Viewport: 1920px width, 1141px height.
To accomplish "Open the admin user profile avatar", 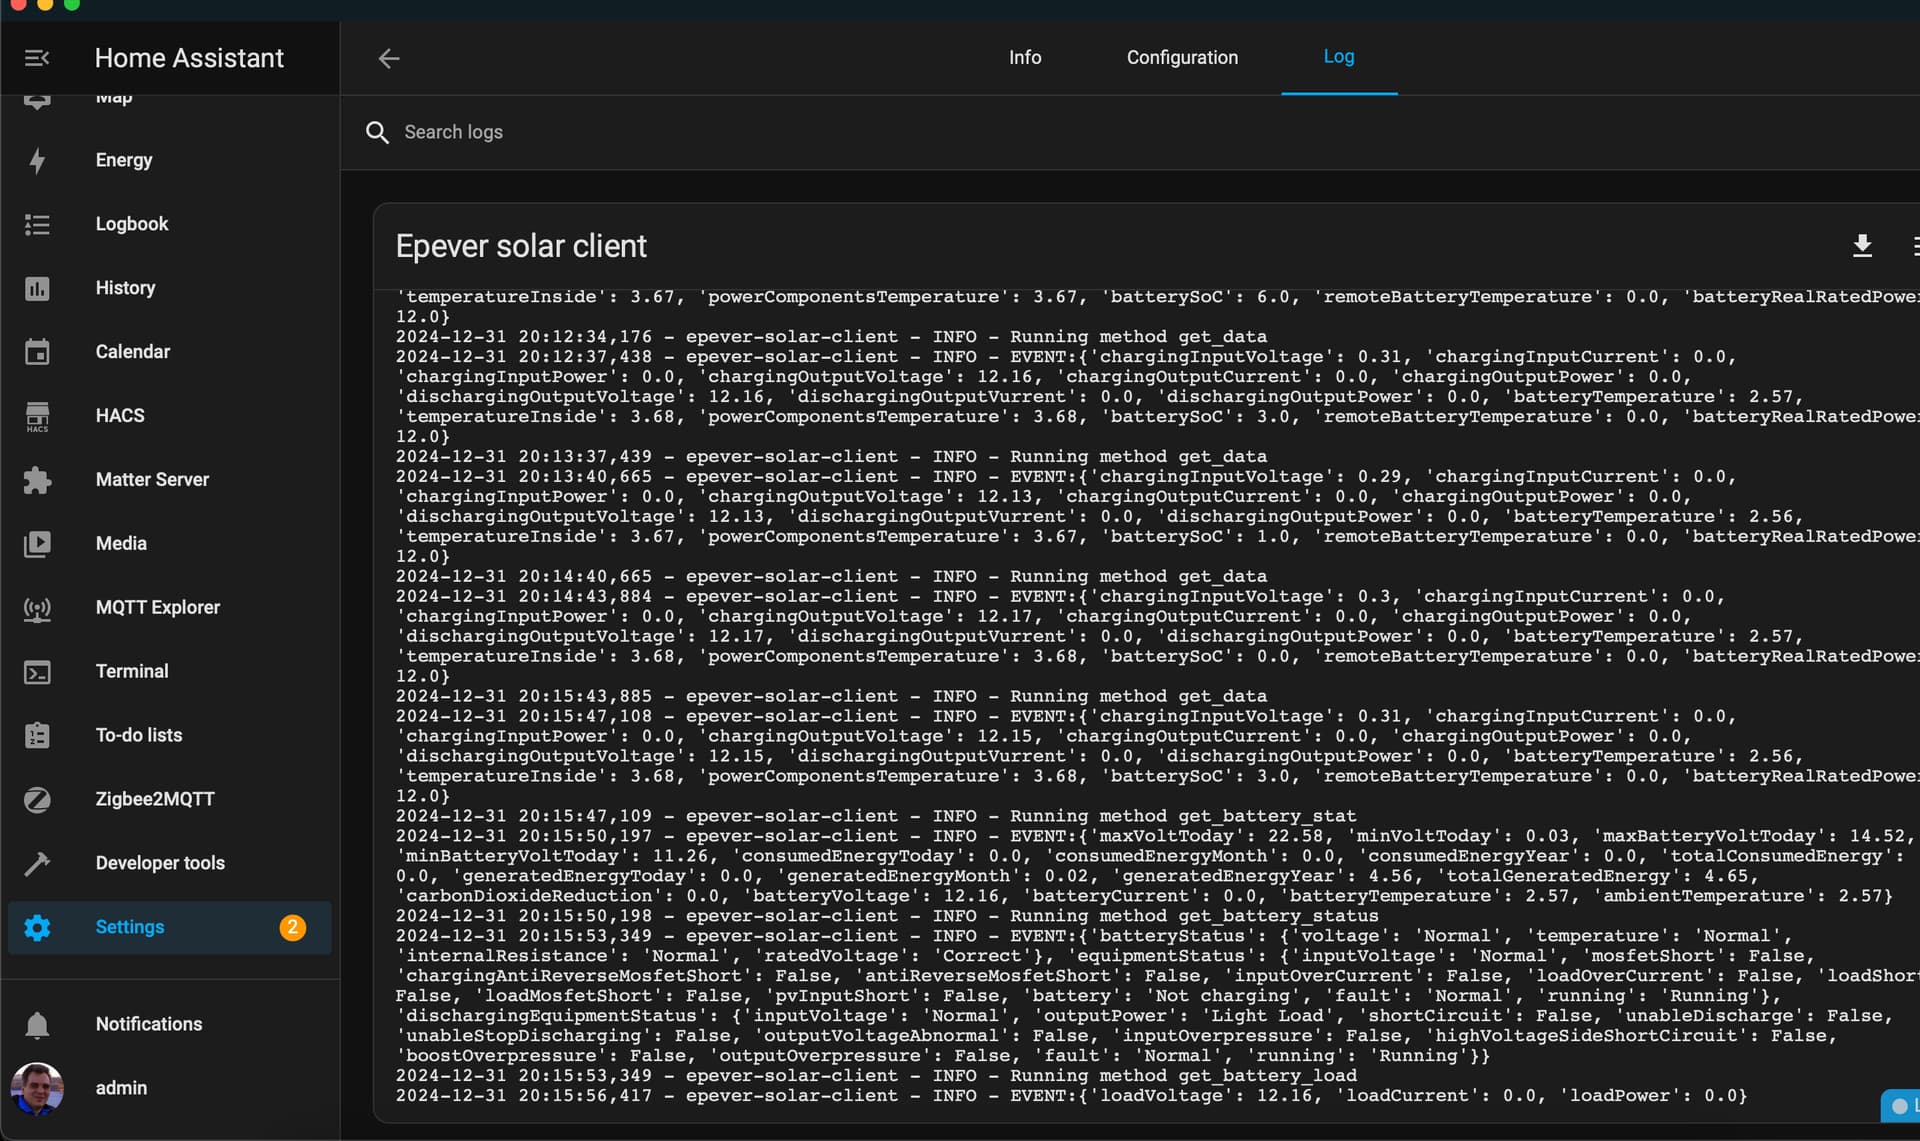I will pos(37,1088).
